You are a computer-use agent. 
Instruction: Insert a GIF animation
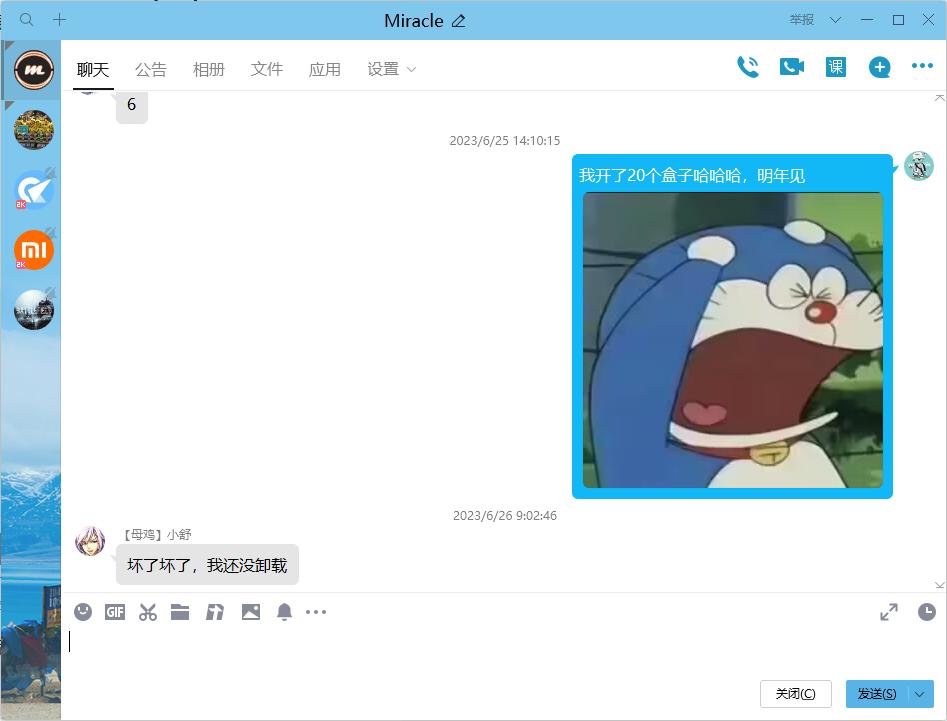(114, 611)
